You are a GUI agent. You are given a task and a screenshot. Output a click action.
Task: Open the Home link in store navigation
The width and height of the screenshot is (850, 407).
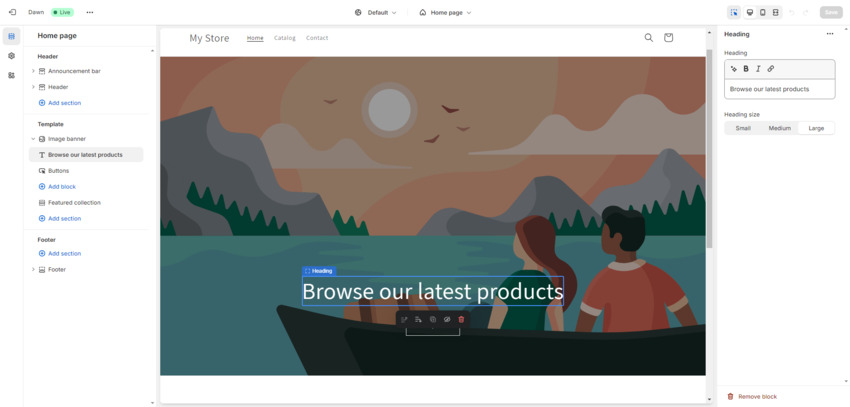pyautogui.click(x=255, y=38)
